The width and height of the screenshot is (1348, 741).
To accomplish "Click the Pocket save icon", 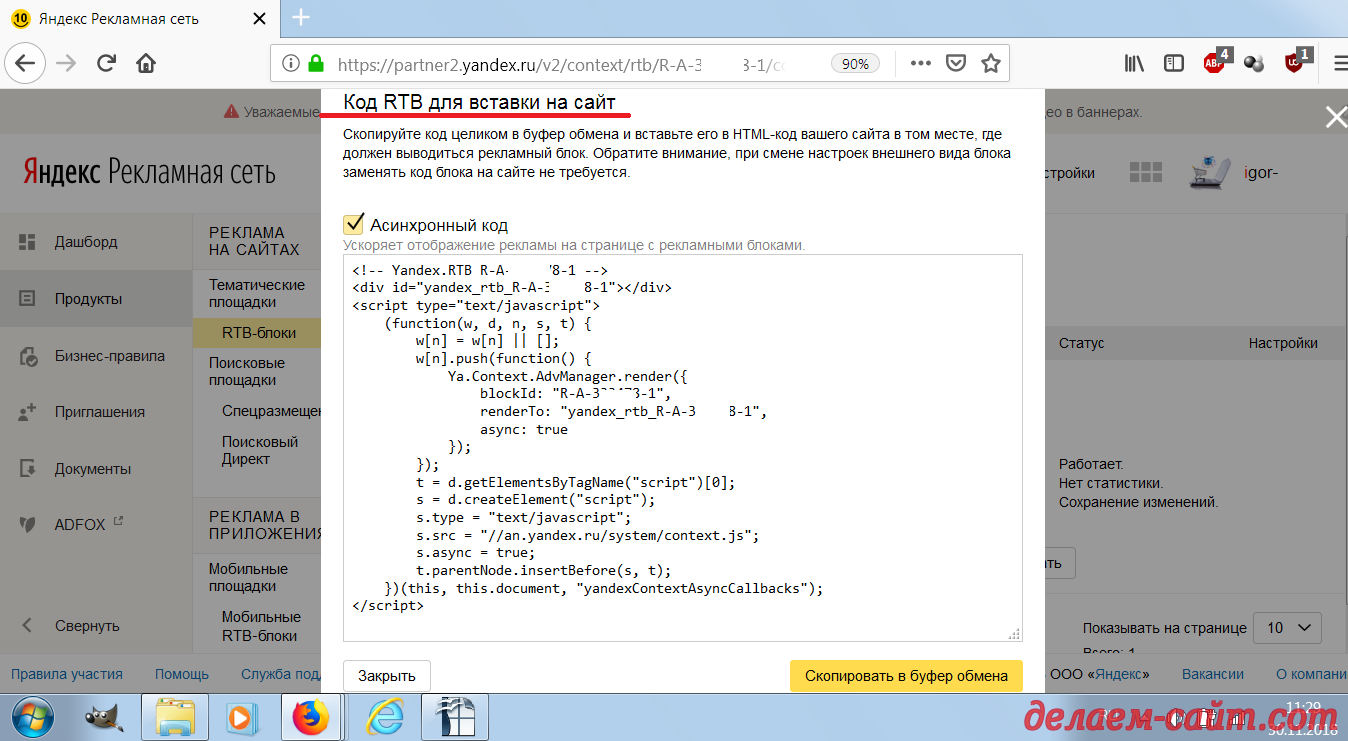I will pos(955,63).
